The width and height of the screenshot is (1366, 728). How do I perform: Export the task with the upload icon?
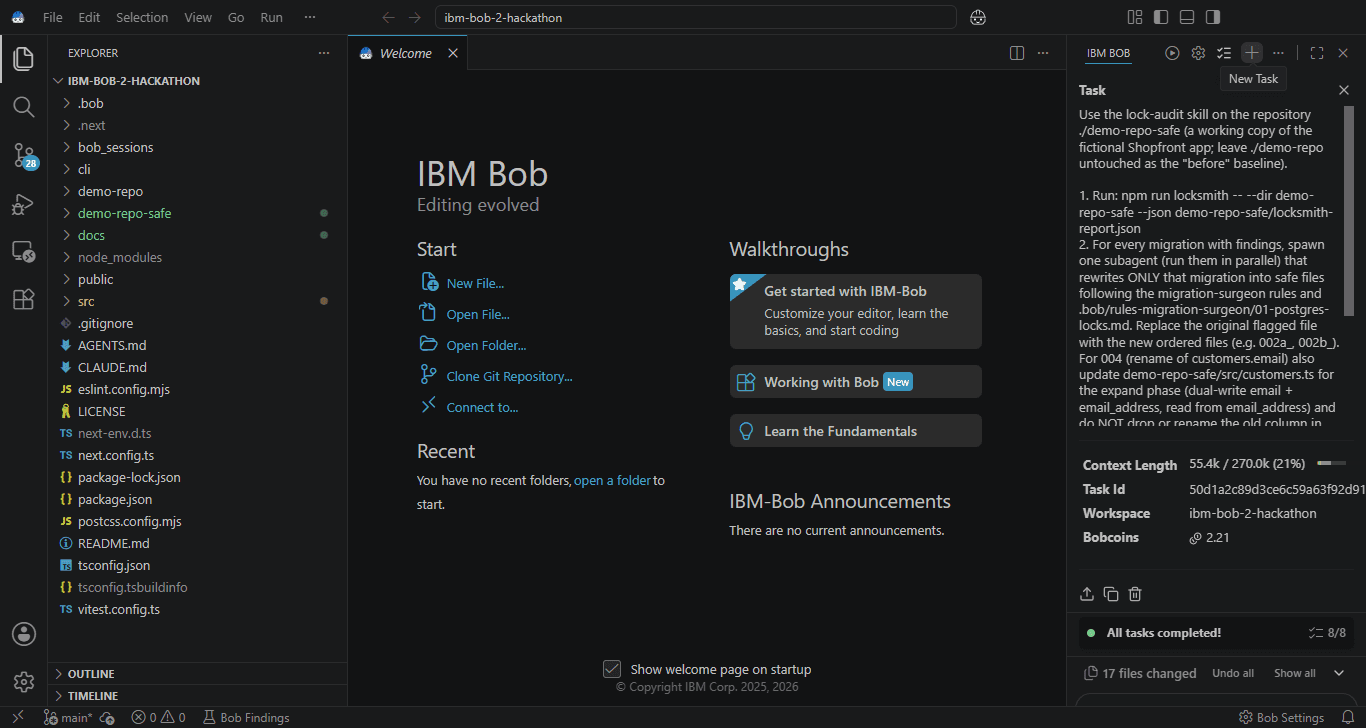(x=1087, y=594)
